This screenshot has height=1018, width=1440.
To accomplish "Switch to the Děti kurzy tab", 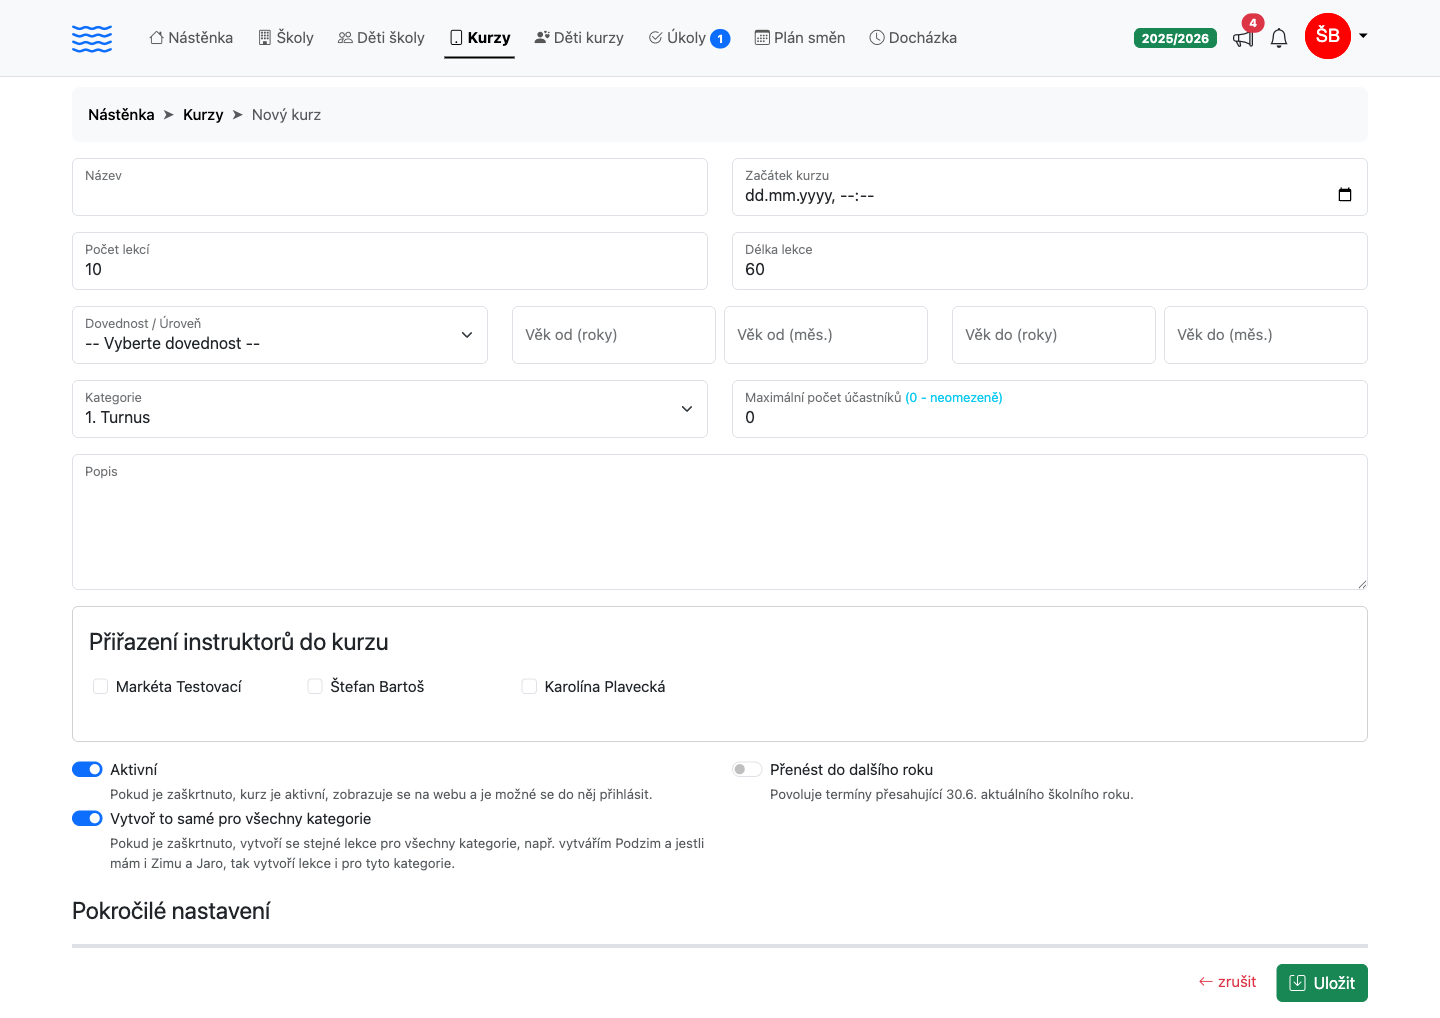I will pyautogui.click(x=579, y=38).
